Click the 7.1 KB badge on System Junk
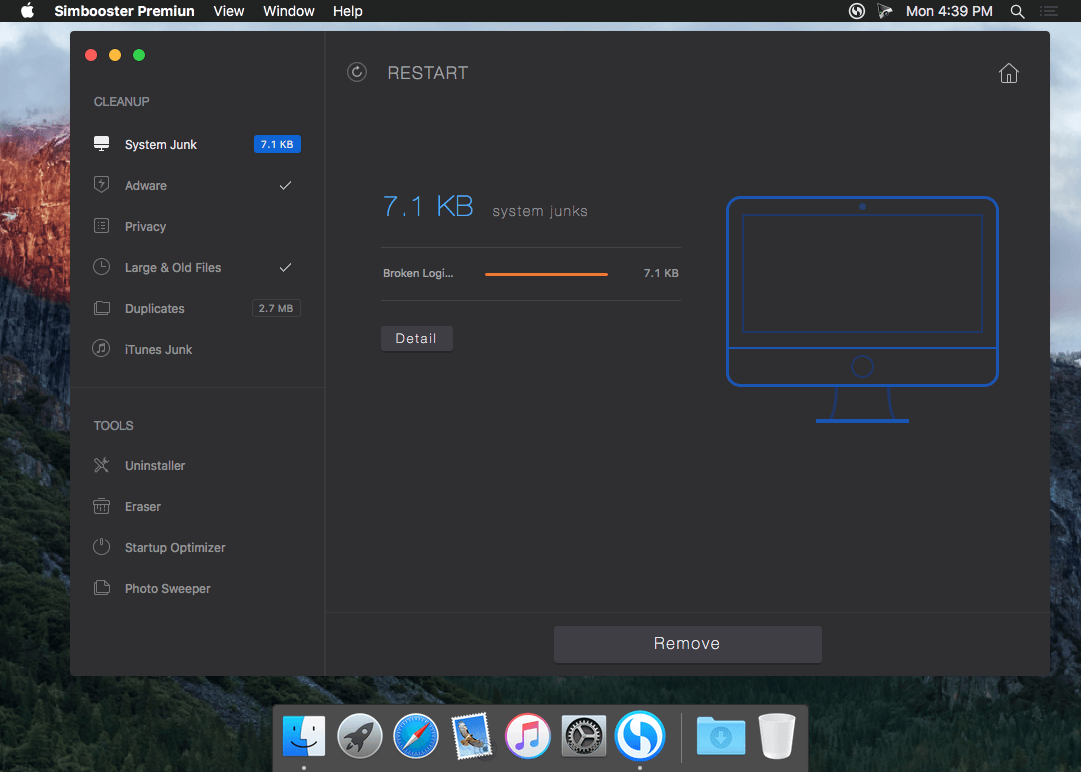Image resolution: width=1081 pixels, height=772 pixels. [277, 144]
